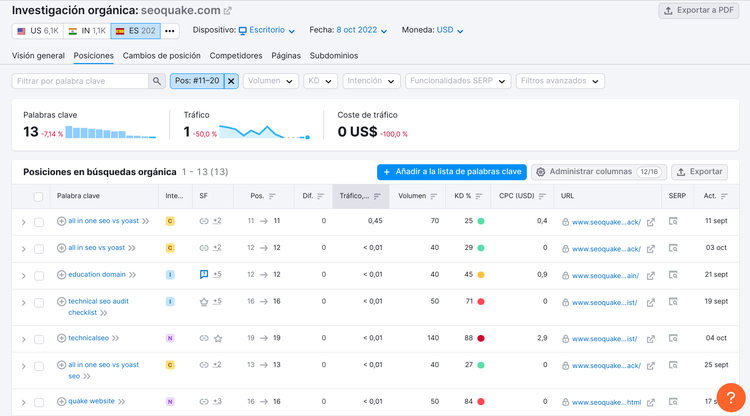
Task: Open the Competidores tab
Action: pos(236,56)
